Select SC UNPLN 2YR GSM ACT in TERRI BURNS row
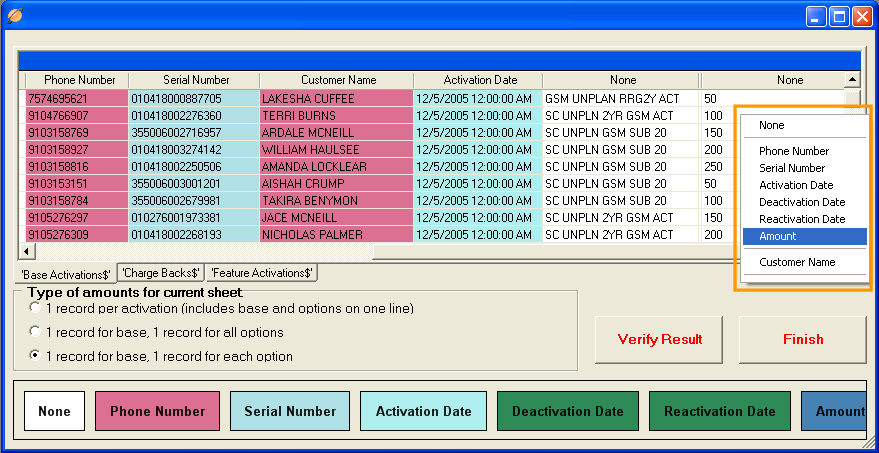Screen dimensions: 879x453 tap(621, 115)
